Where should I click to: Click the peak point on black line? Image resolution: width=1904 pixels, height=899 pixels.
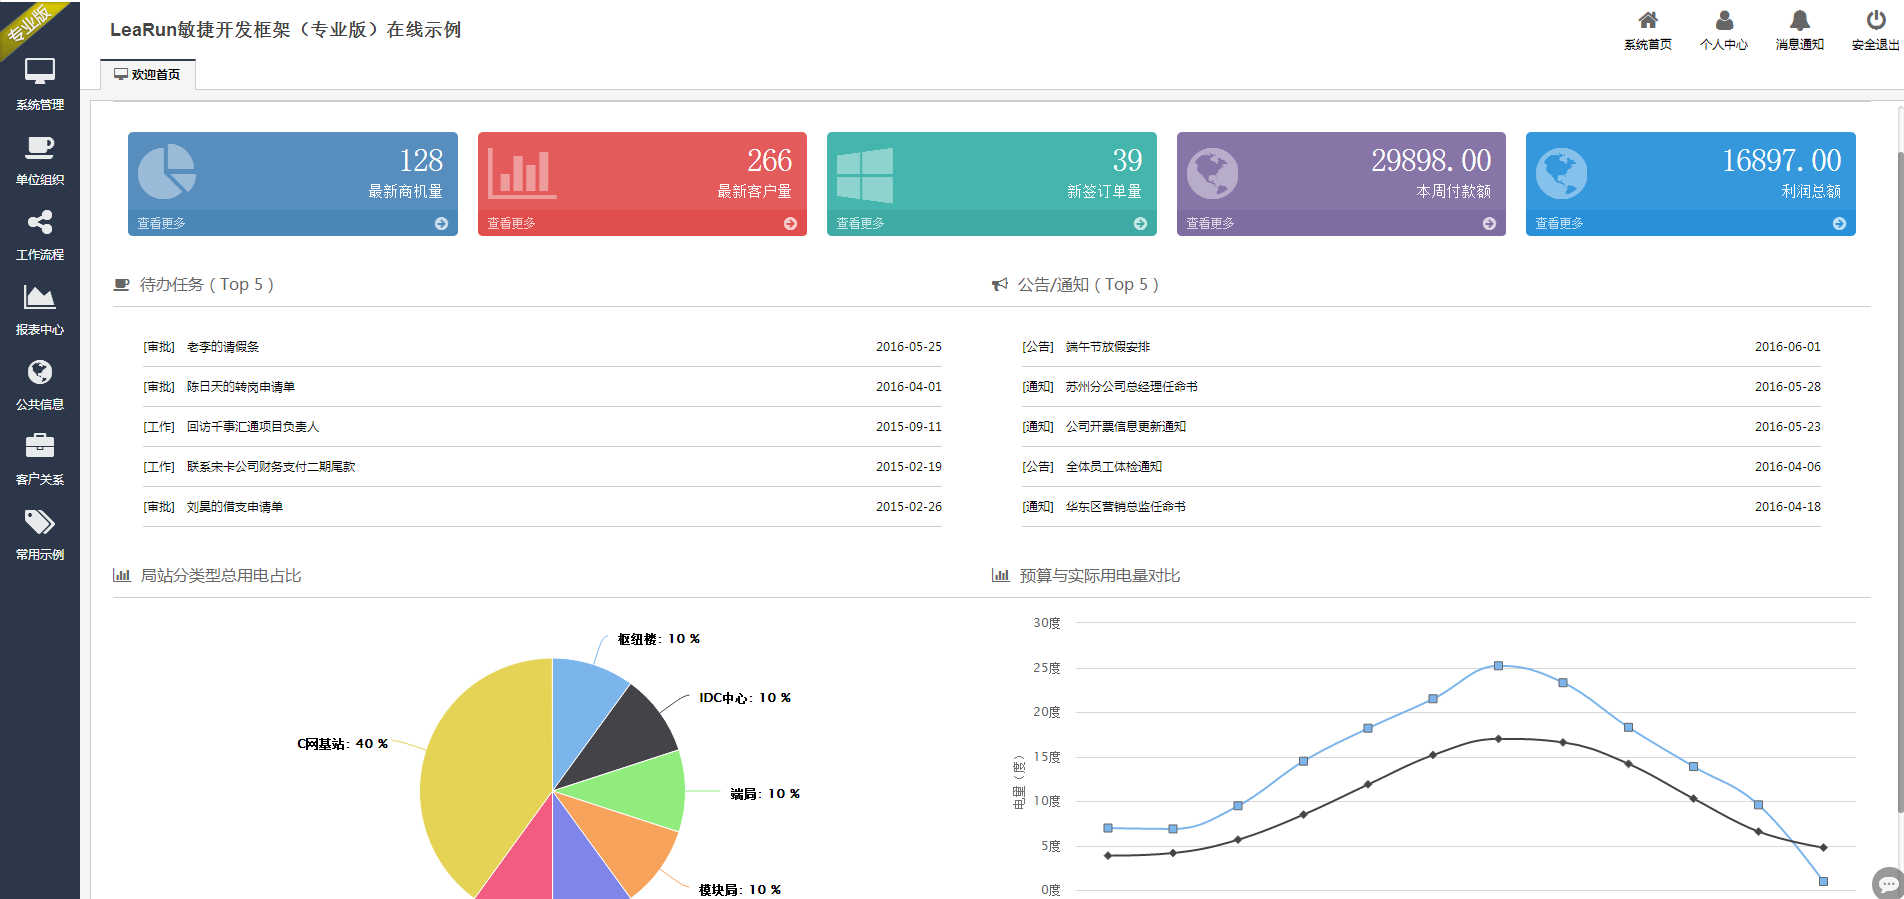pyautogui.click(x=1498, y=739)
